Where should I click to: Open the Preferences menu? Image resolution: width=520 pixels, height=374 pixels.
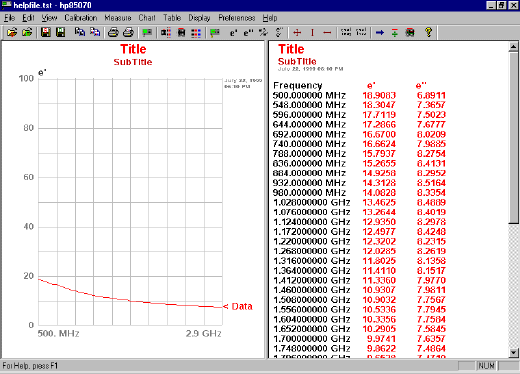237,18
